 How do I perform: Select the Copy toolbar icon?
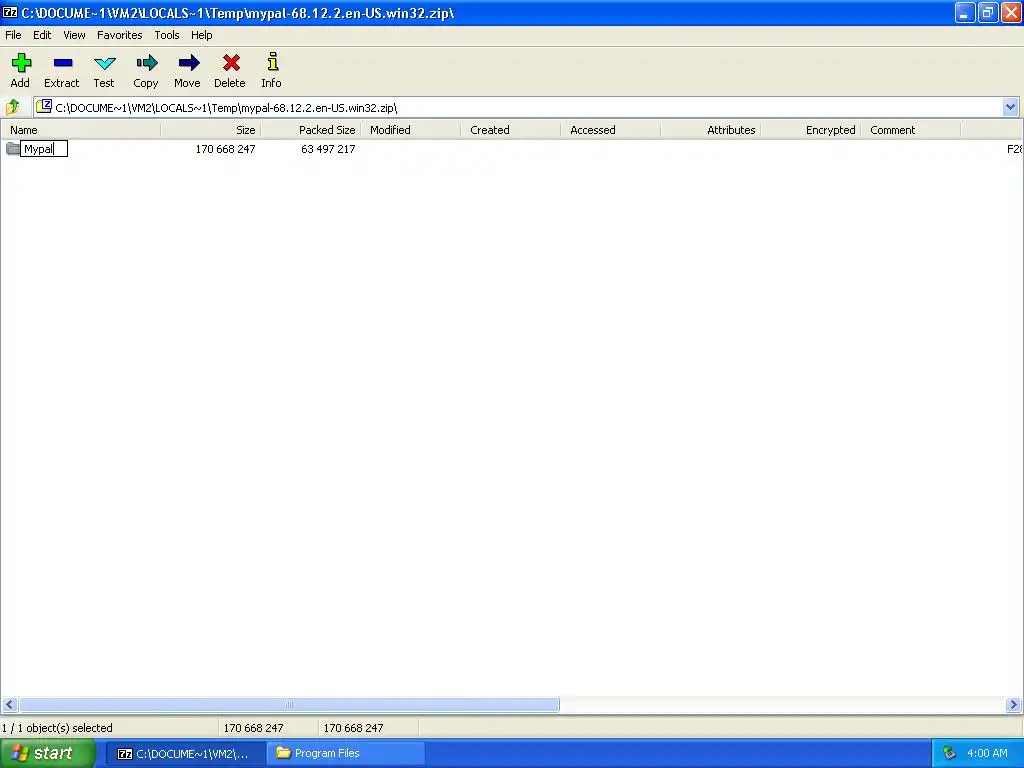[x=146, y=63]
